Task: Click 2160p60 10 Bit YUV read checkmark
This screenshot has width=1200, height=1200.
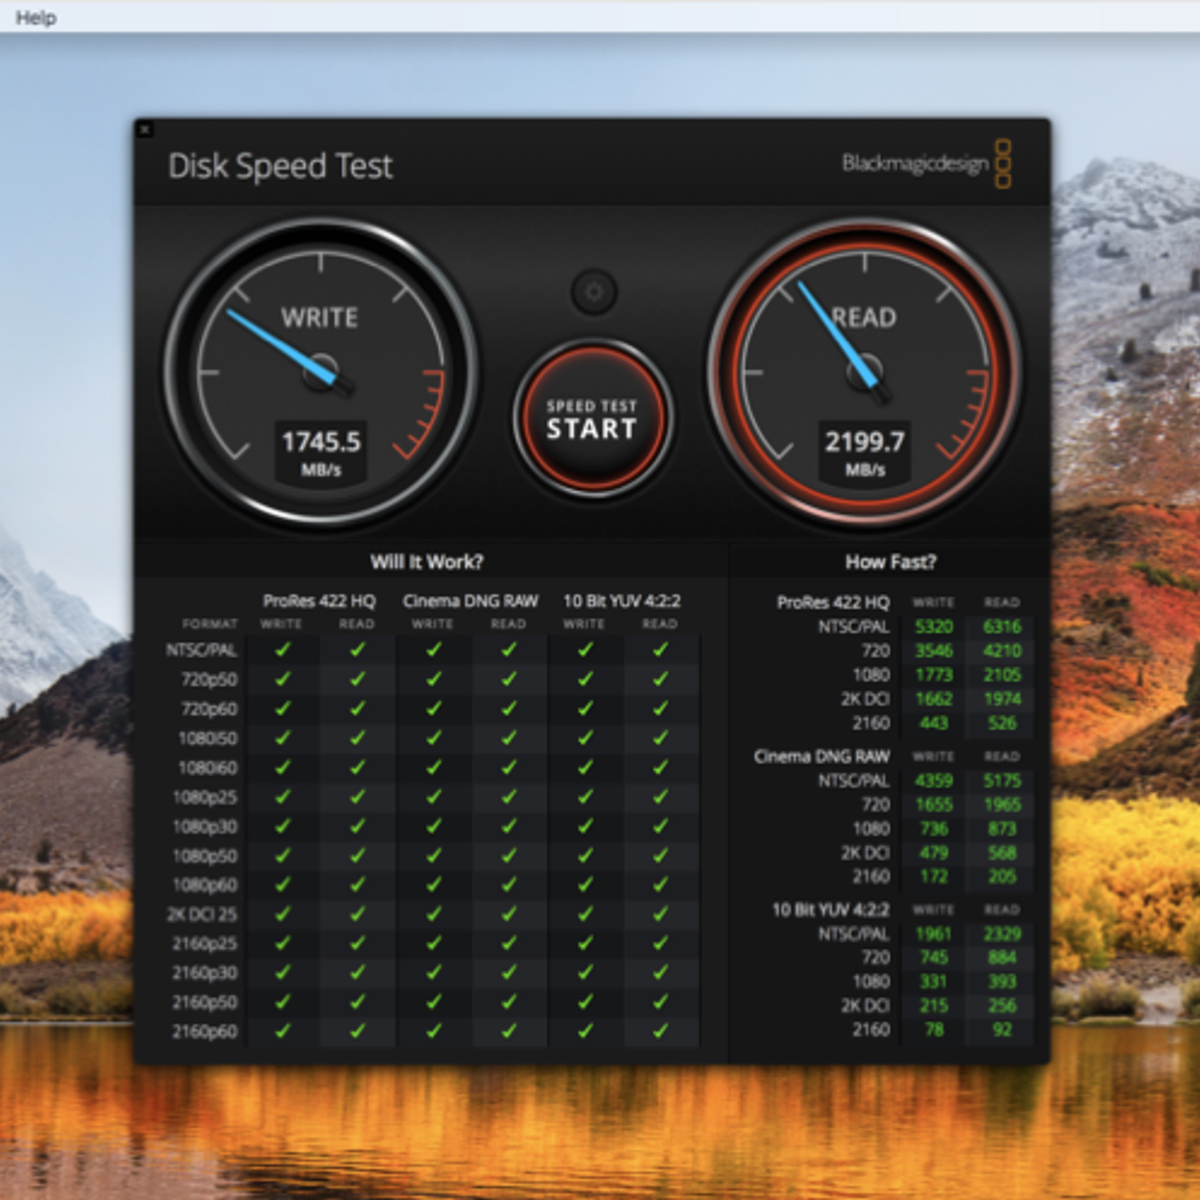Action: click(x=660, y=1030)
